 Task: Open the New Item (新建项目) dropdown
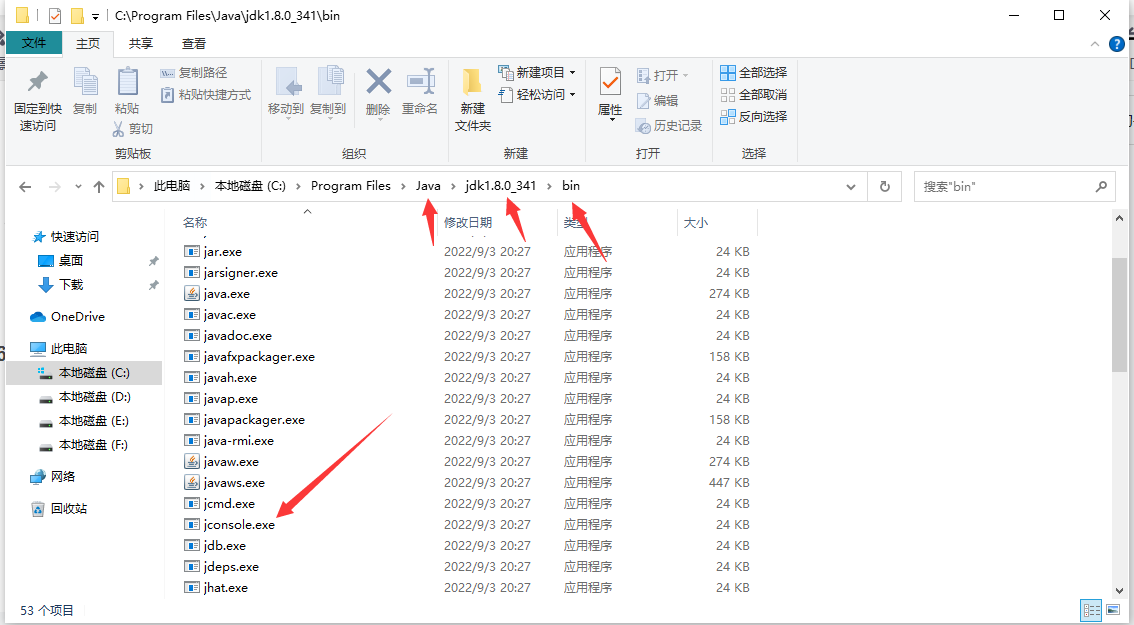pos(537,72)
